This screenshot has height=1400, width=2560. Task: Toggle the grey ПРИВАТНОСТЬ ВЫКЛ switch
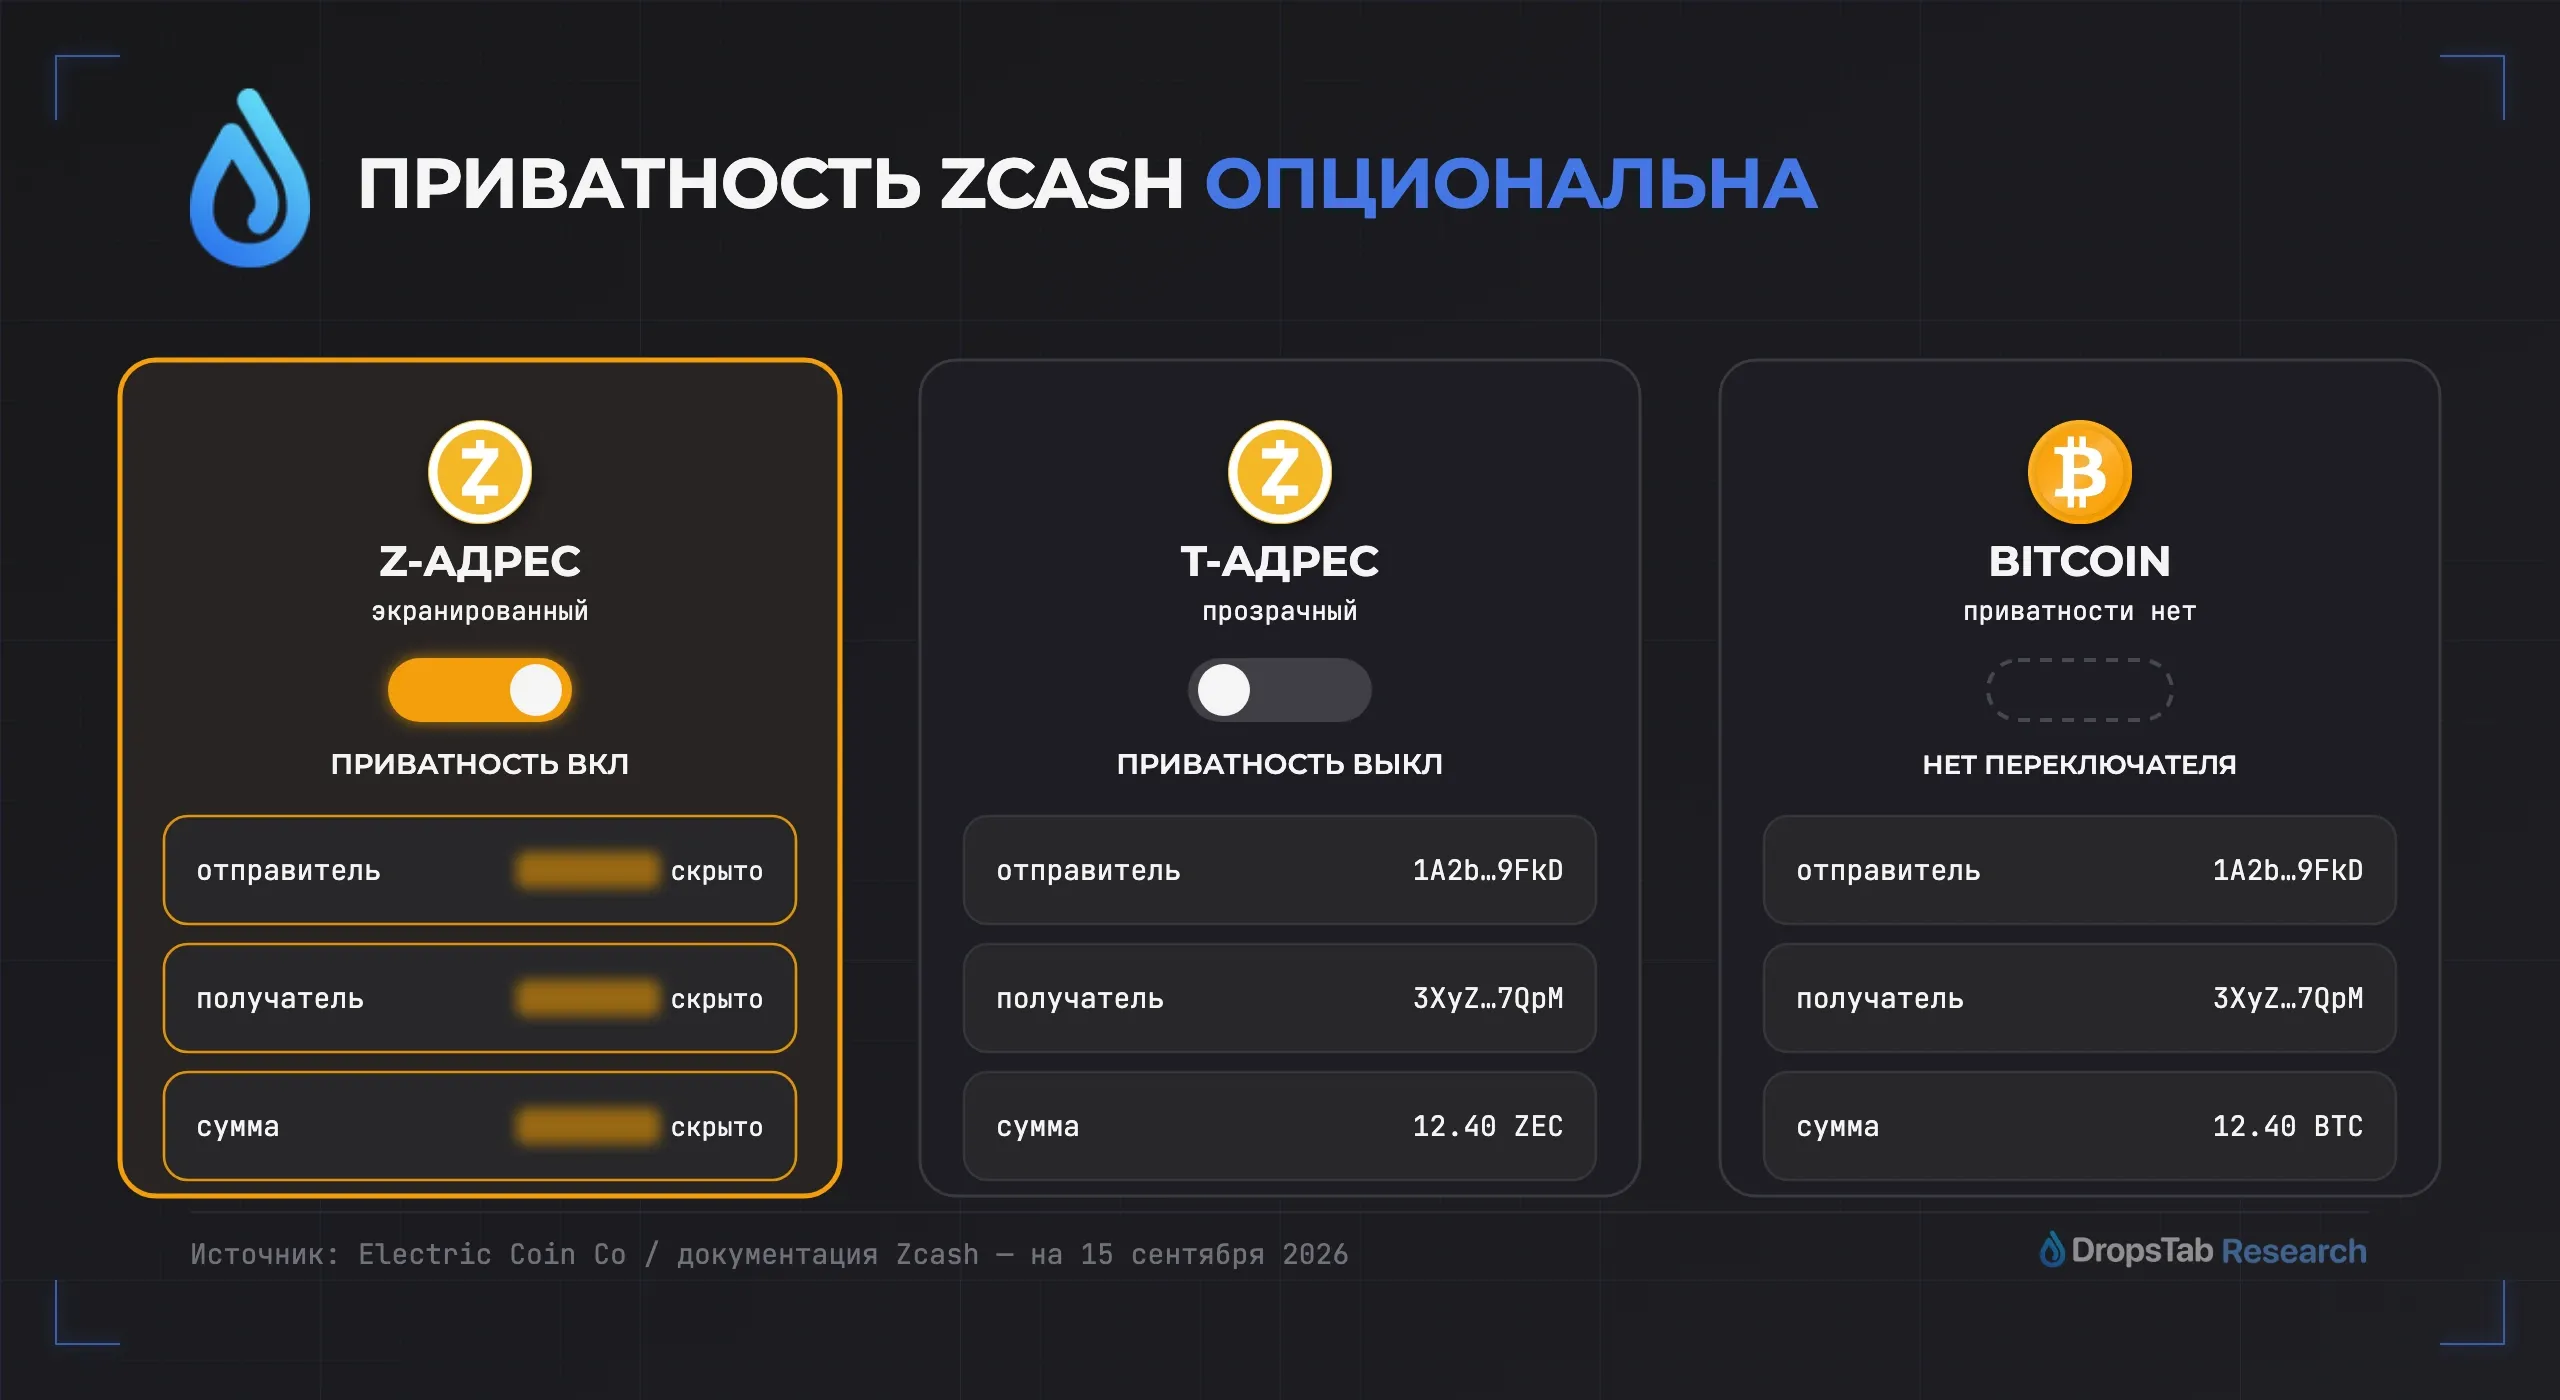pos(1280,690)
